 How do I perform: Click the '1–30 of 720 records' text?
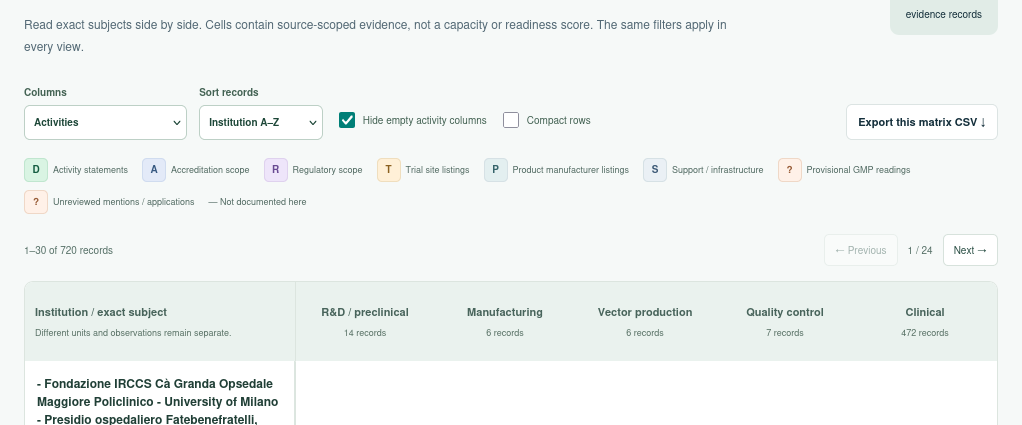pos(68,250)
